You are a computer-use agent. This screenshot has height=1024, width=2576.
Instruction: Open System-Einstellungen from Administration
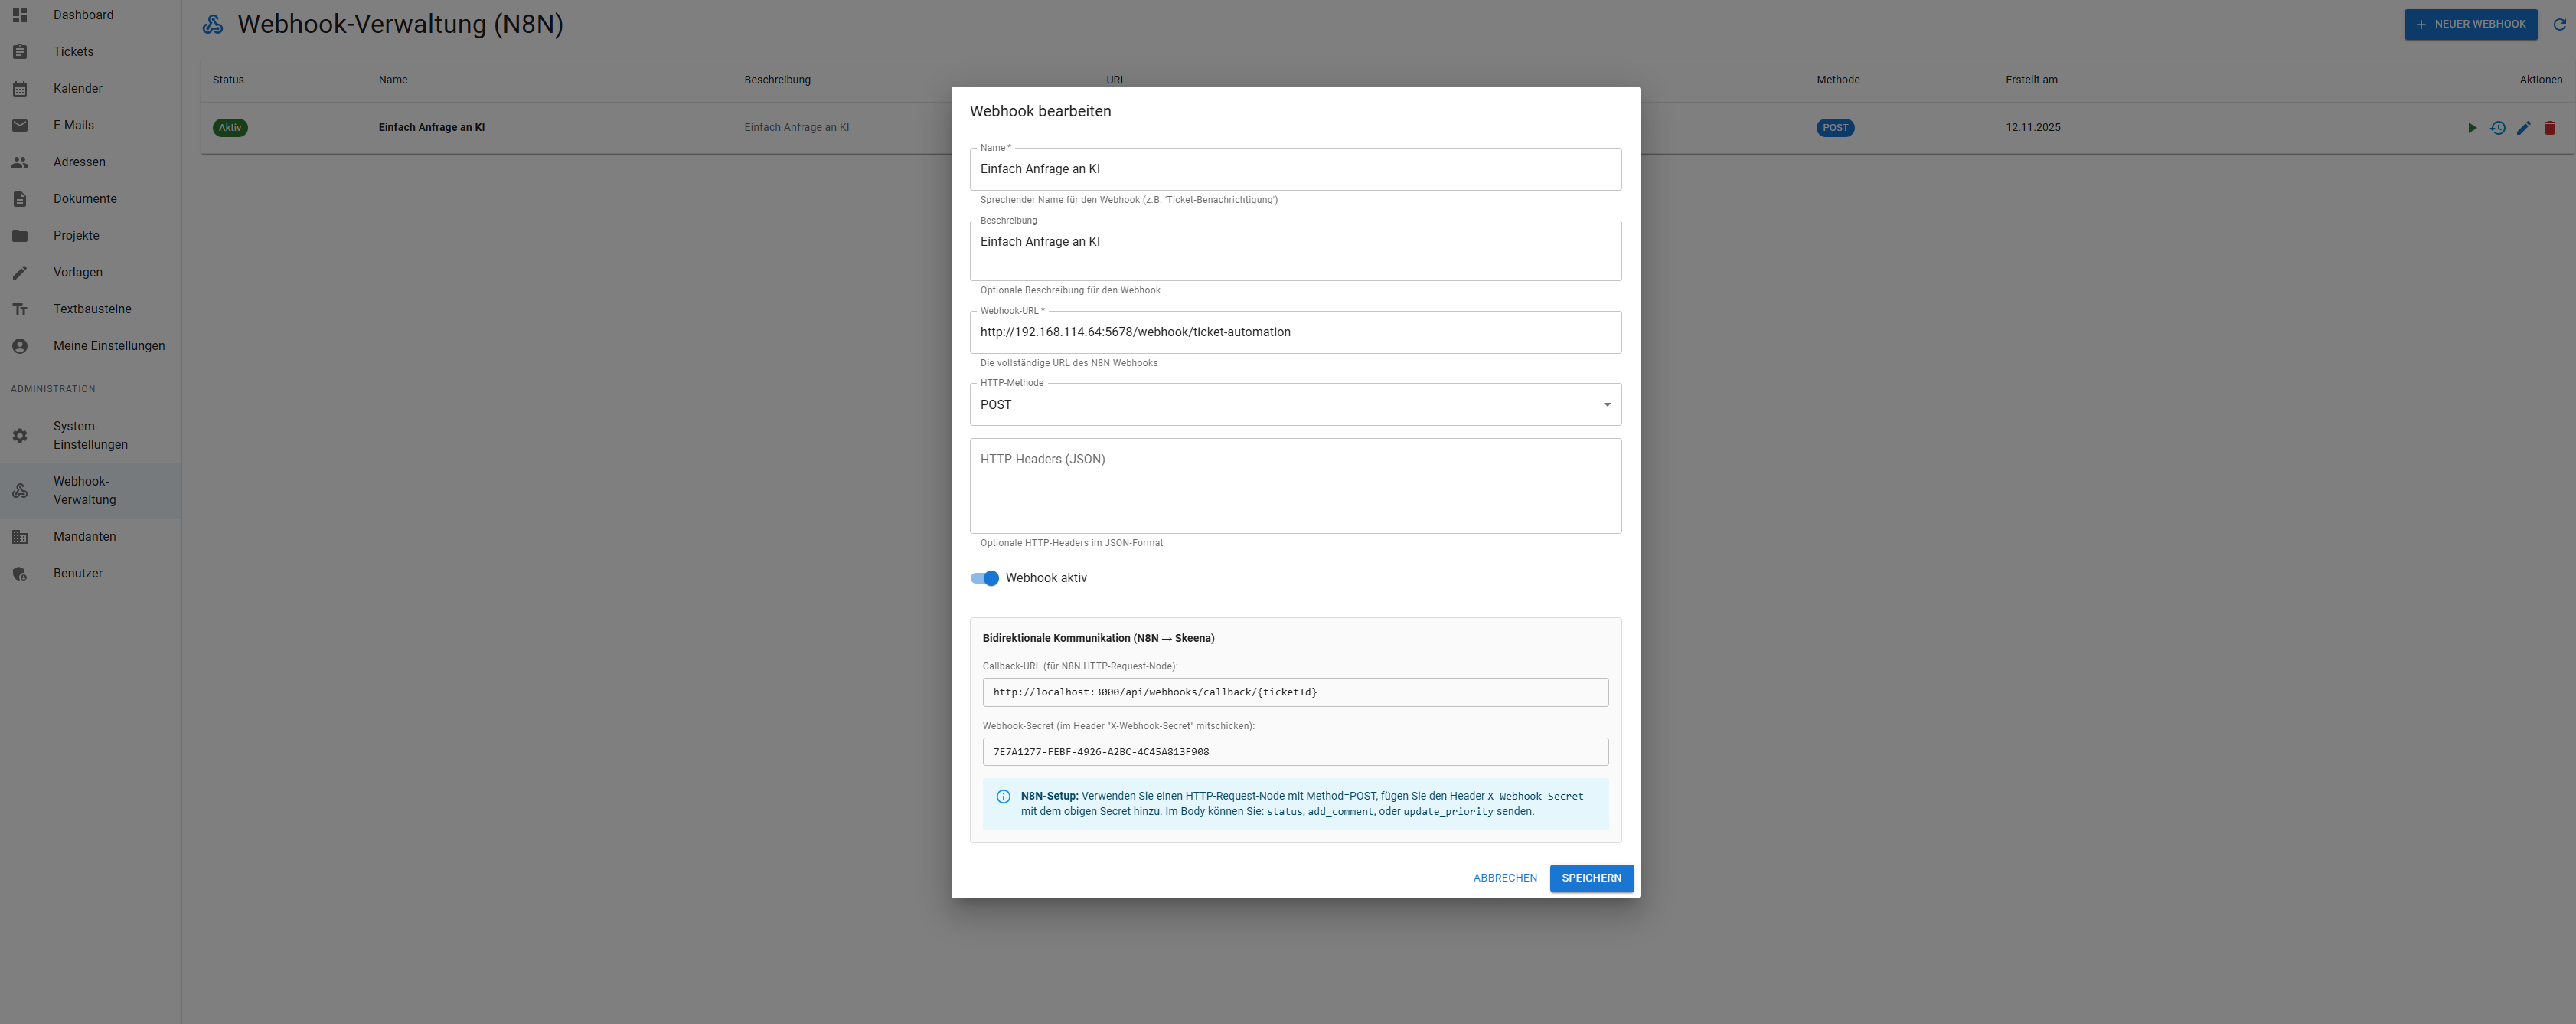(x=20, y=435)
